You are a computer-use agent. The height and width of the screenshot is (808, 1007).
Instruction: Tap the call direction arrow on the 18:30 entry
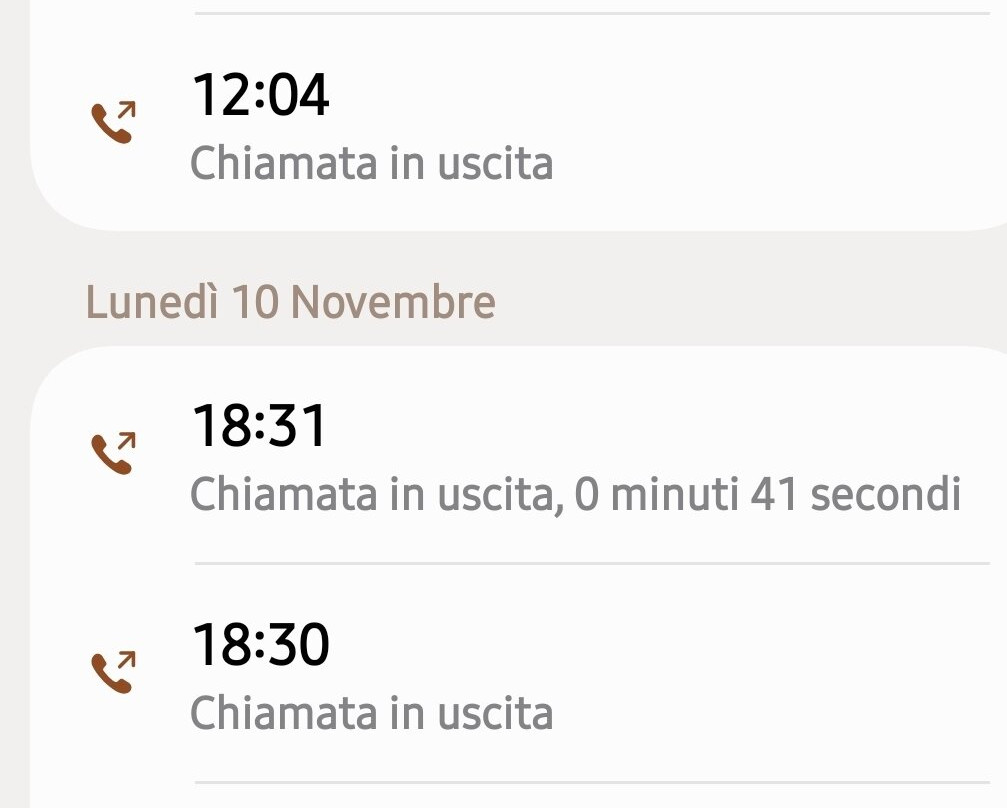tap(128, 658)
